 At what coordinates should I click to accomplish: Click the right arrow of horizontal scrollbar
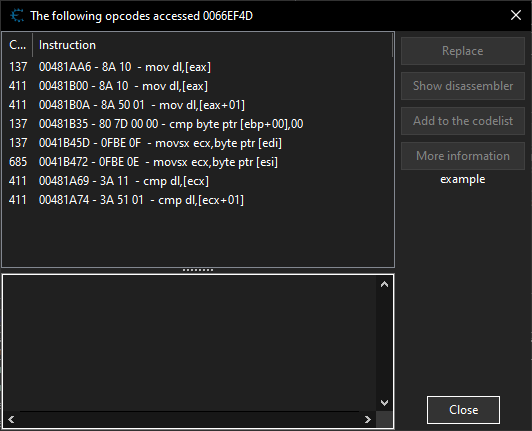point(368,420)
